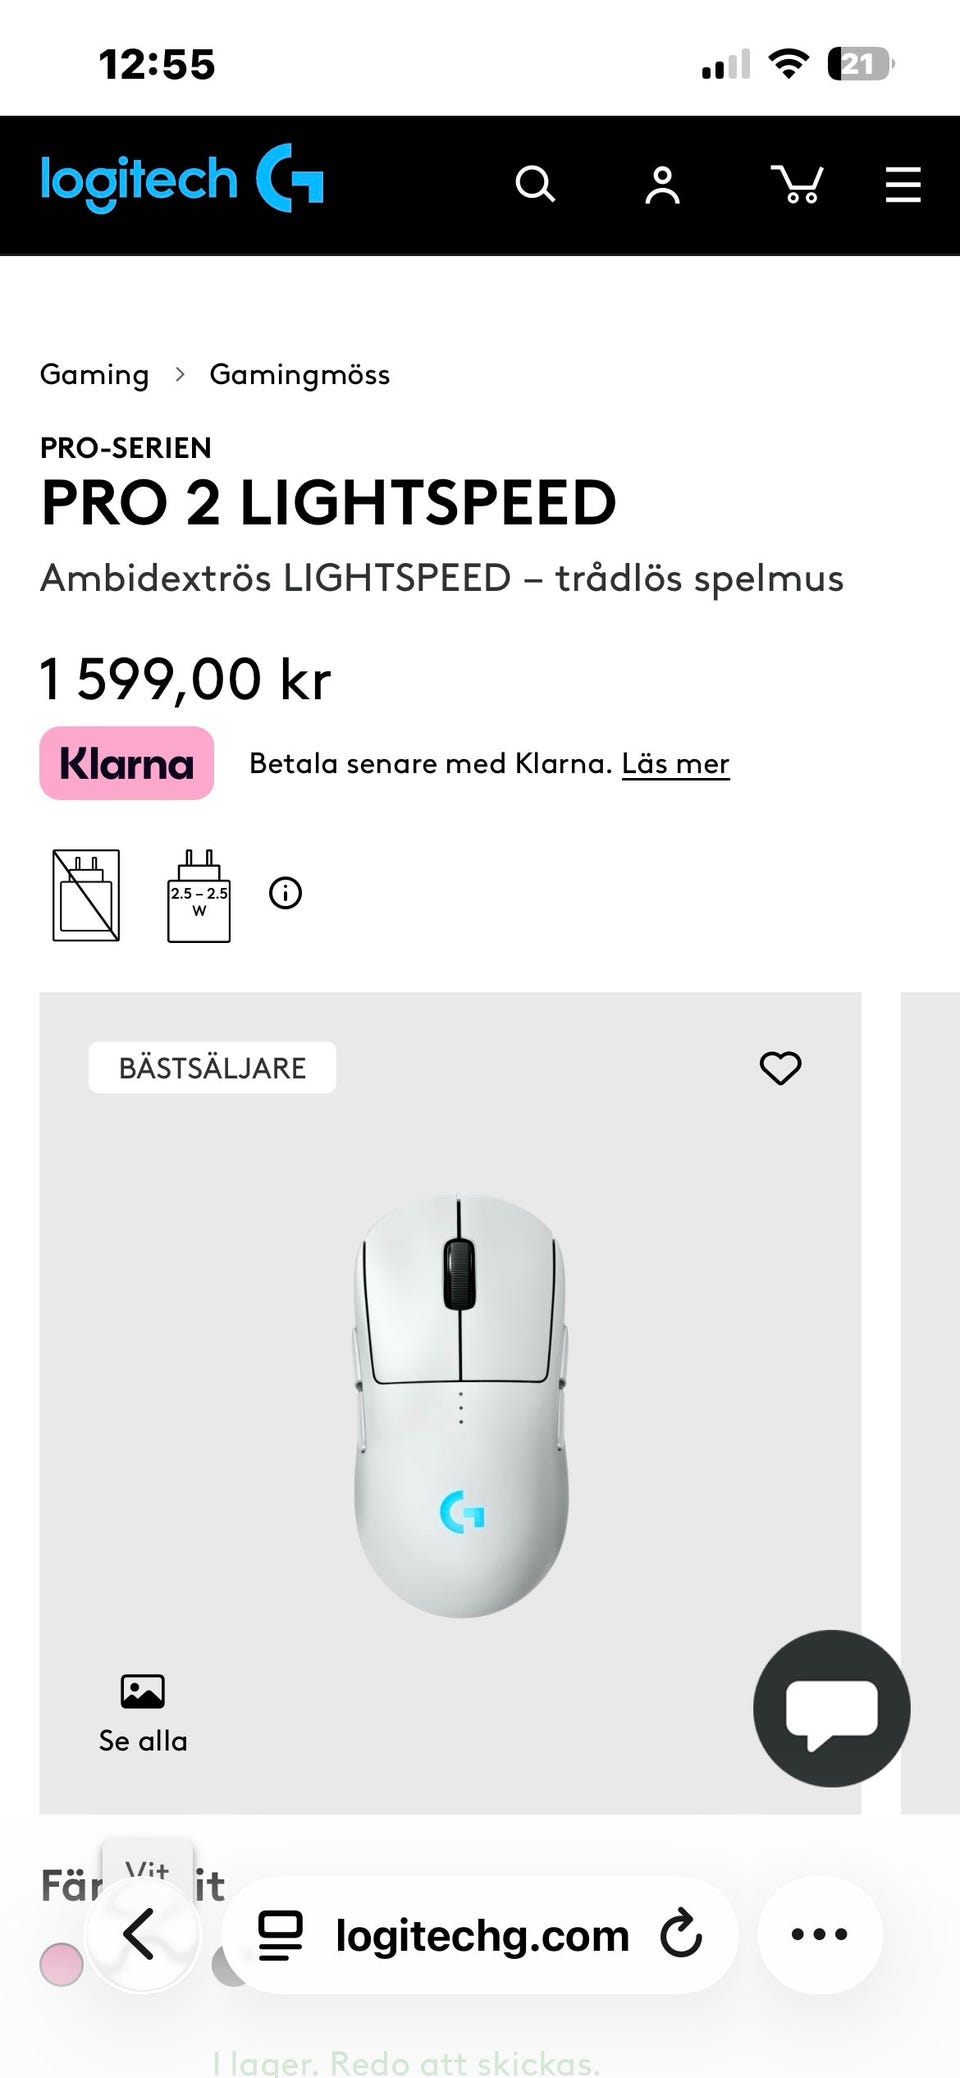Open the hamburger menu

[902, 185]
